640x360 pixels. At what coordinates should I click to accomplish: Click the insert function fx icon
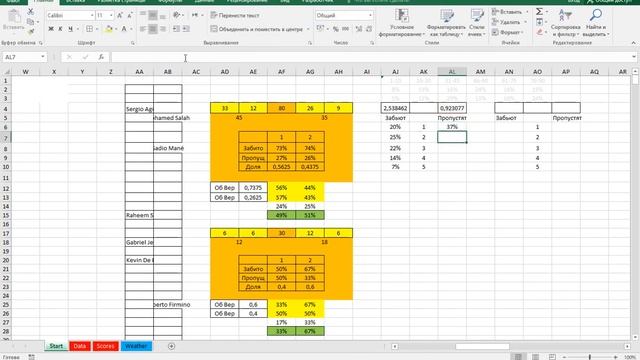tap(101, 57)
